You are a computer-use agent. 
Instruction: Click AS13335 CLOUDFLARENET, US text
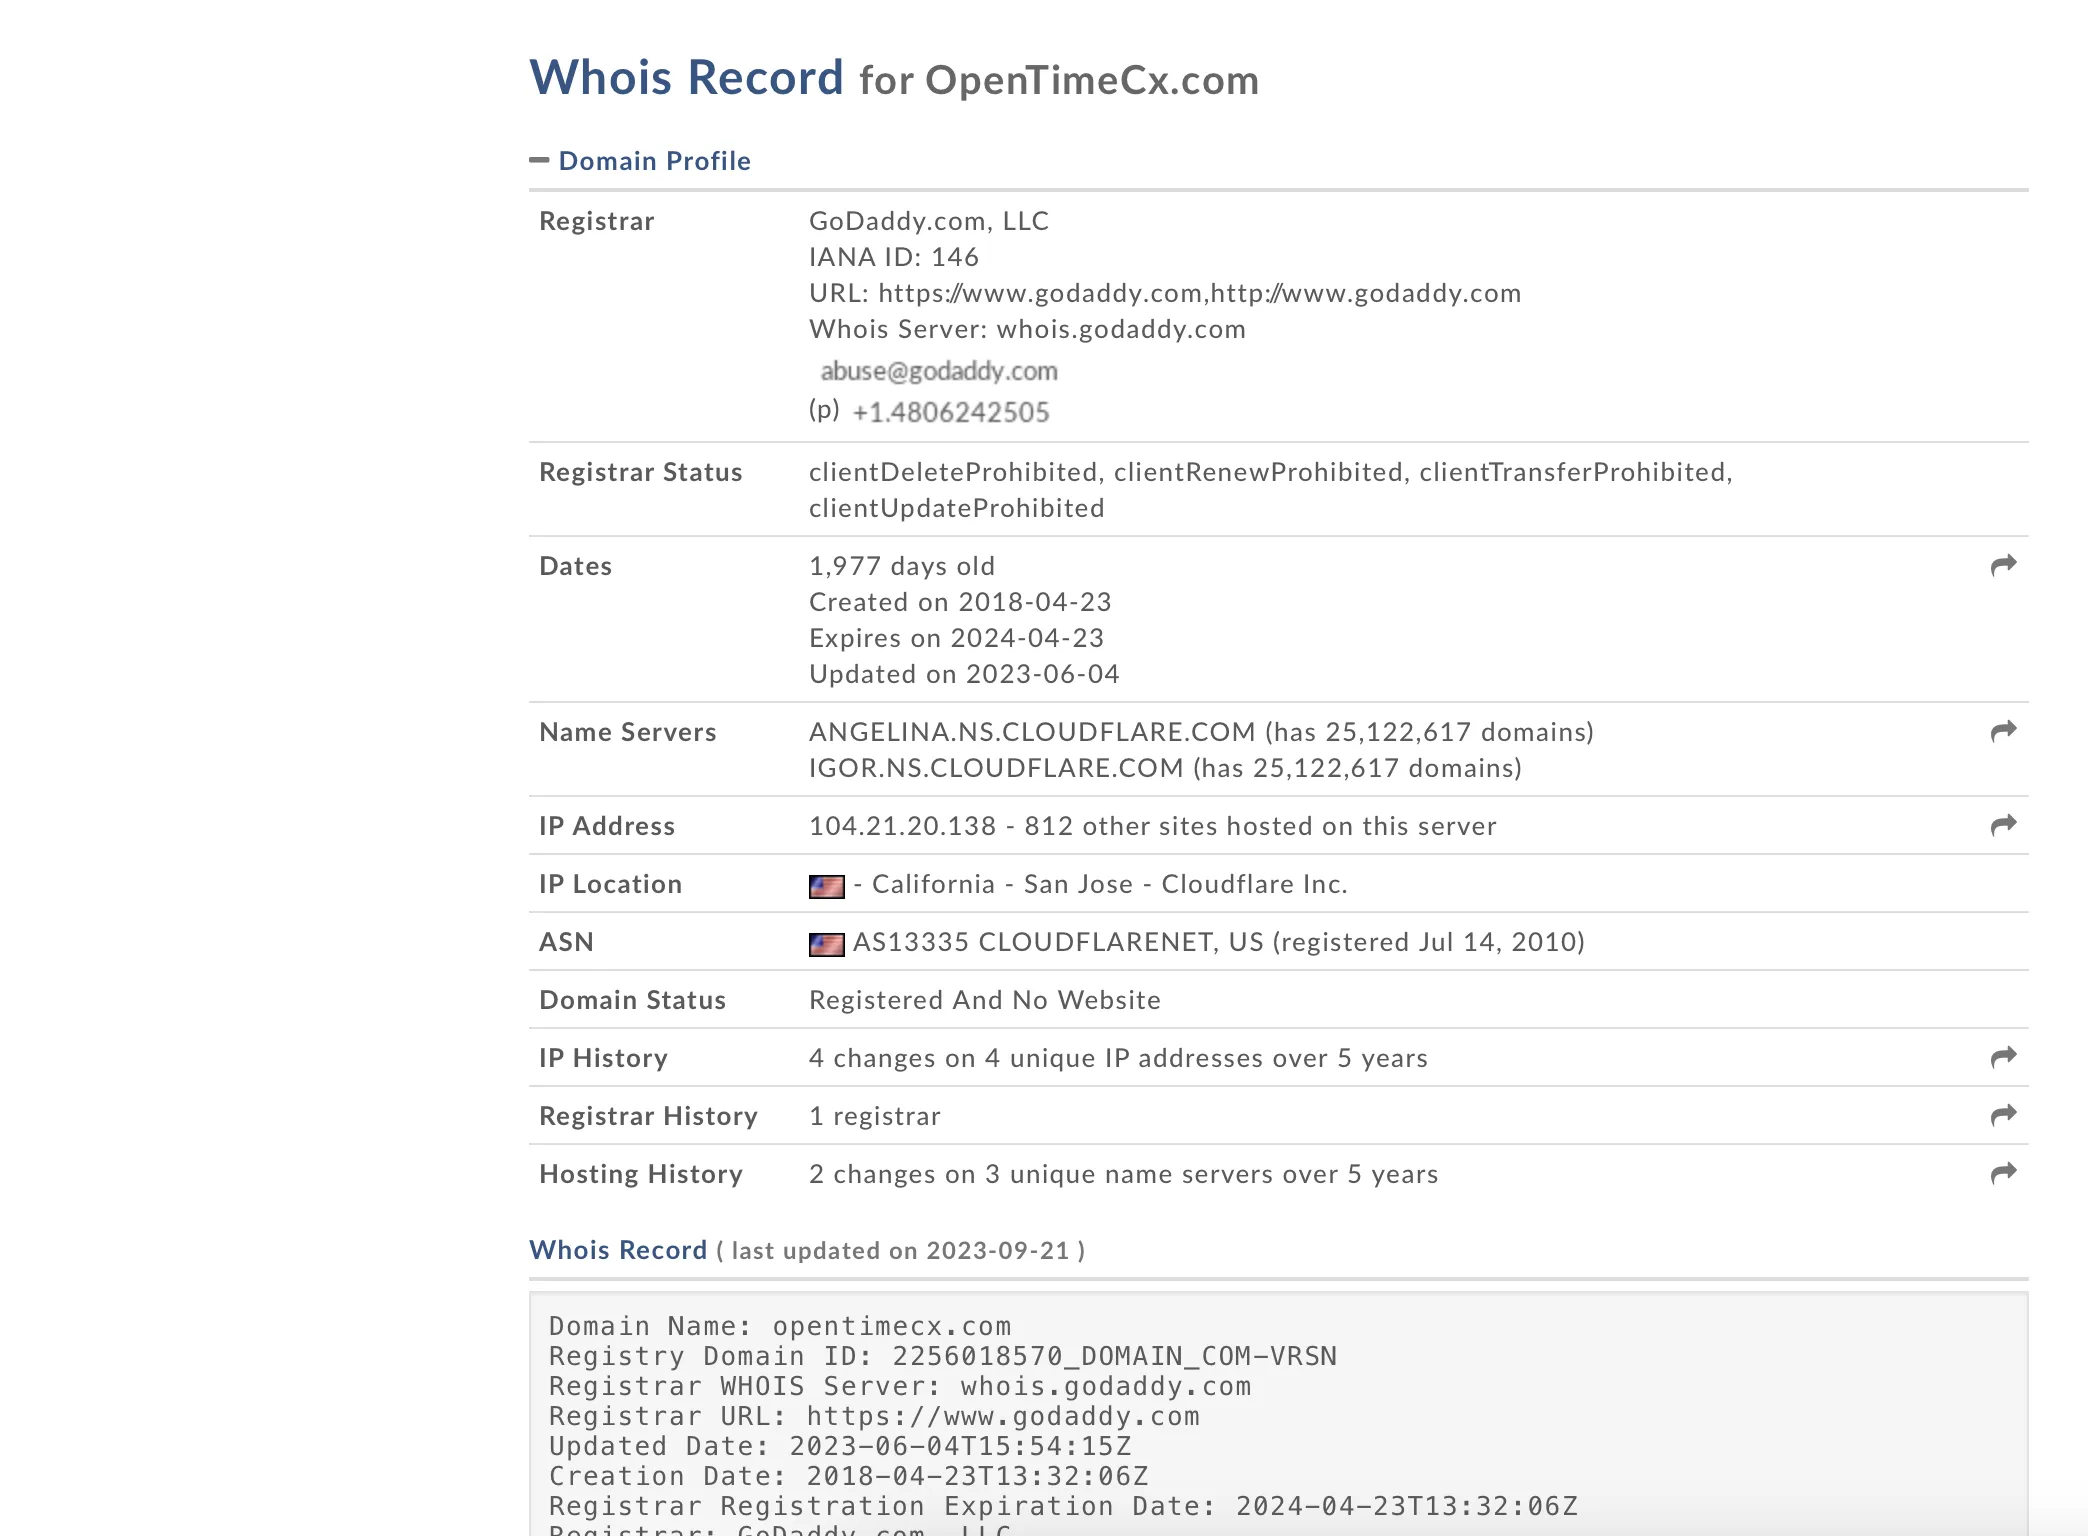(x=1058, y=942)
